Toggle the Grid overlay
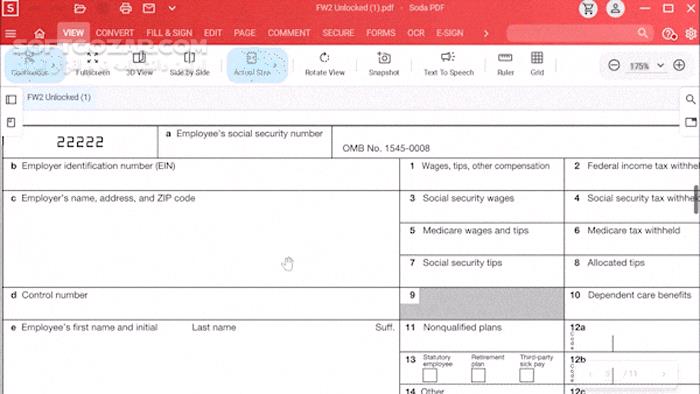The width and height of the screenshot is (700, 394). (537, 64)
